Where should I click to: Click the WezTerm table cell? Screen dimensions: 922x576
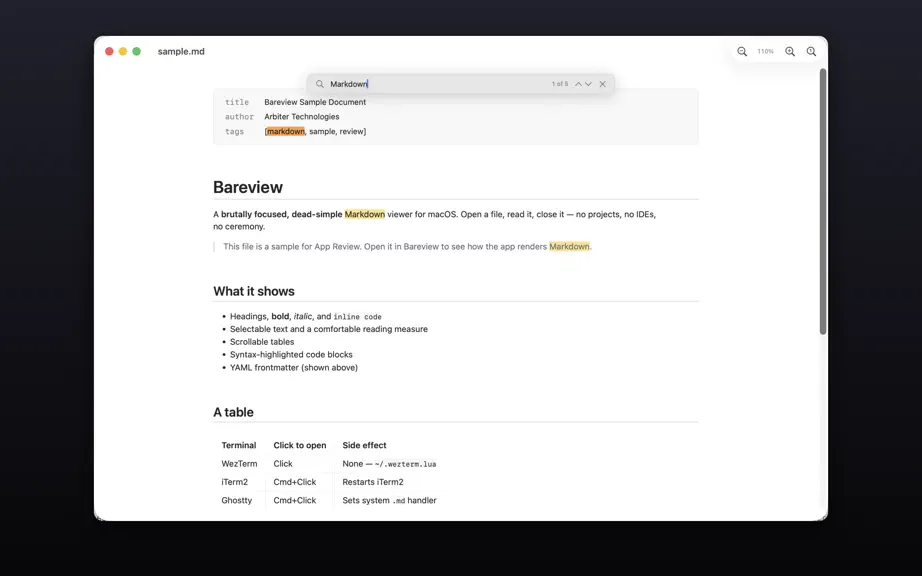point(239,464)
